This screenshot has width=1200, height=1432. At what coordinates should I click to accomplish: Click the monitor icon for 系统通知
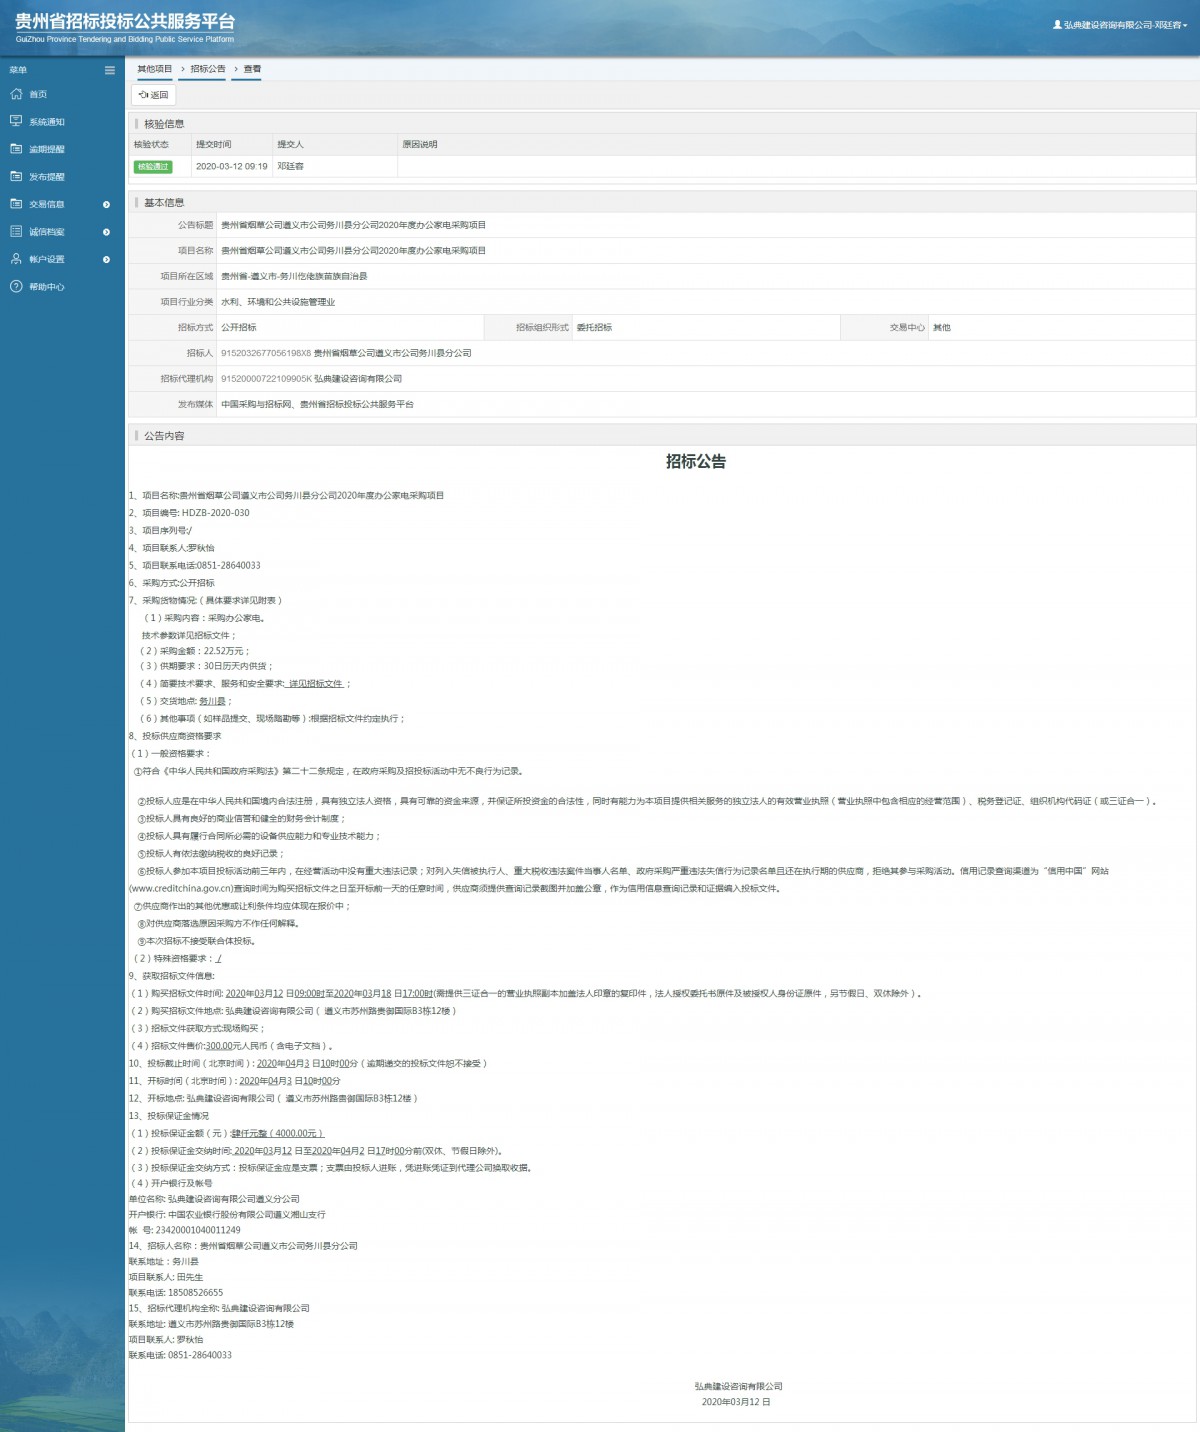pos(16,121)
